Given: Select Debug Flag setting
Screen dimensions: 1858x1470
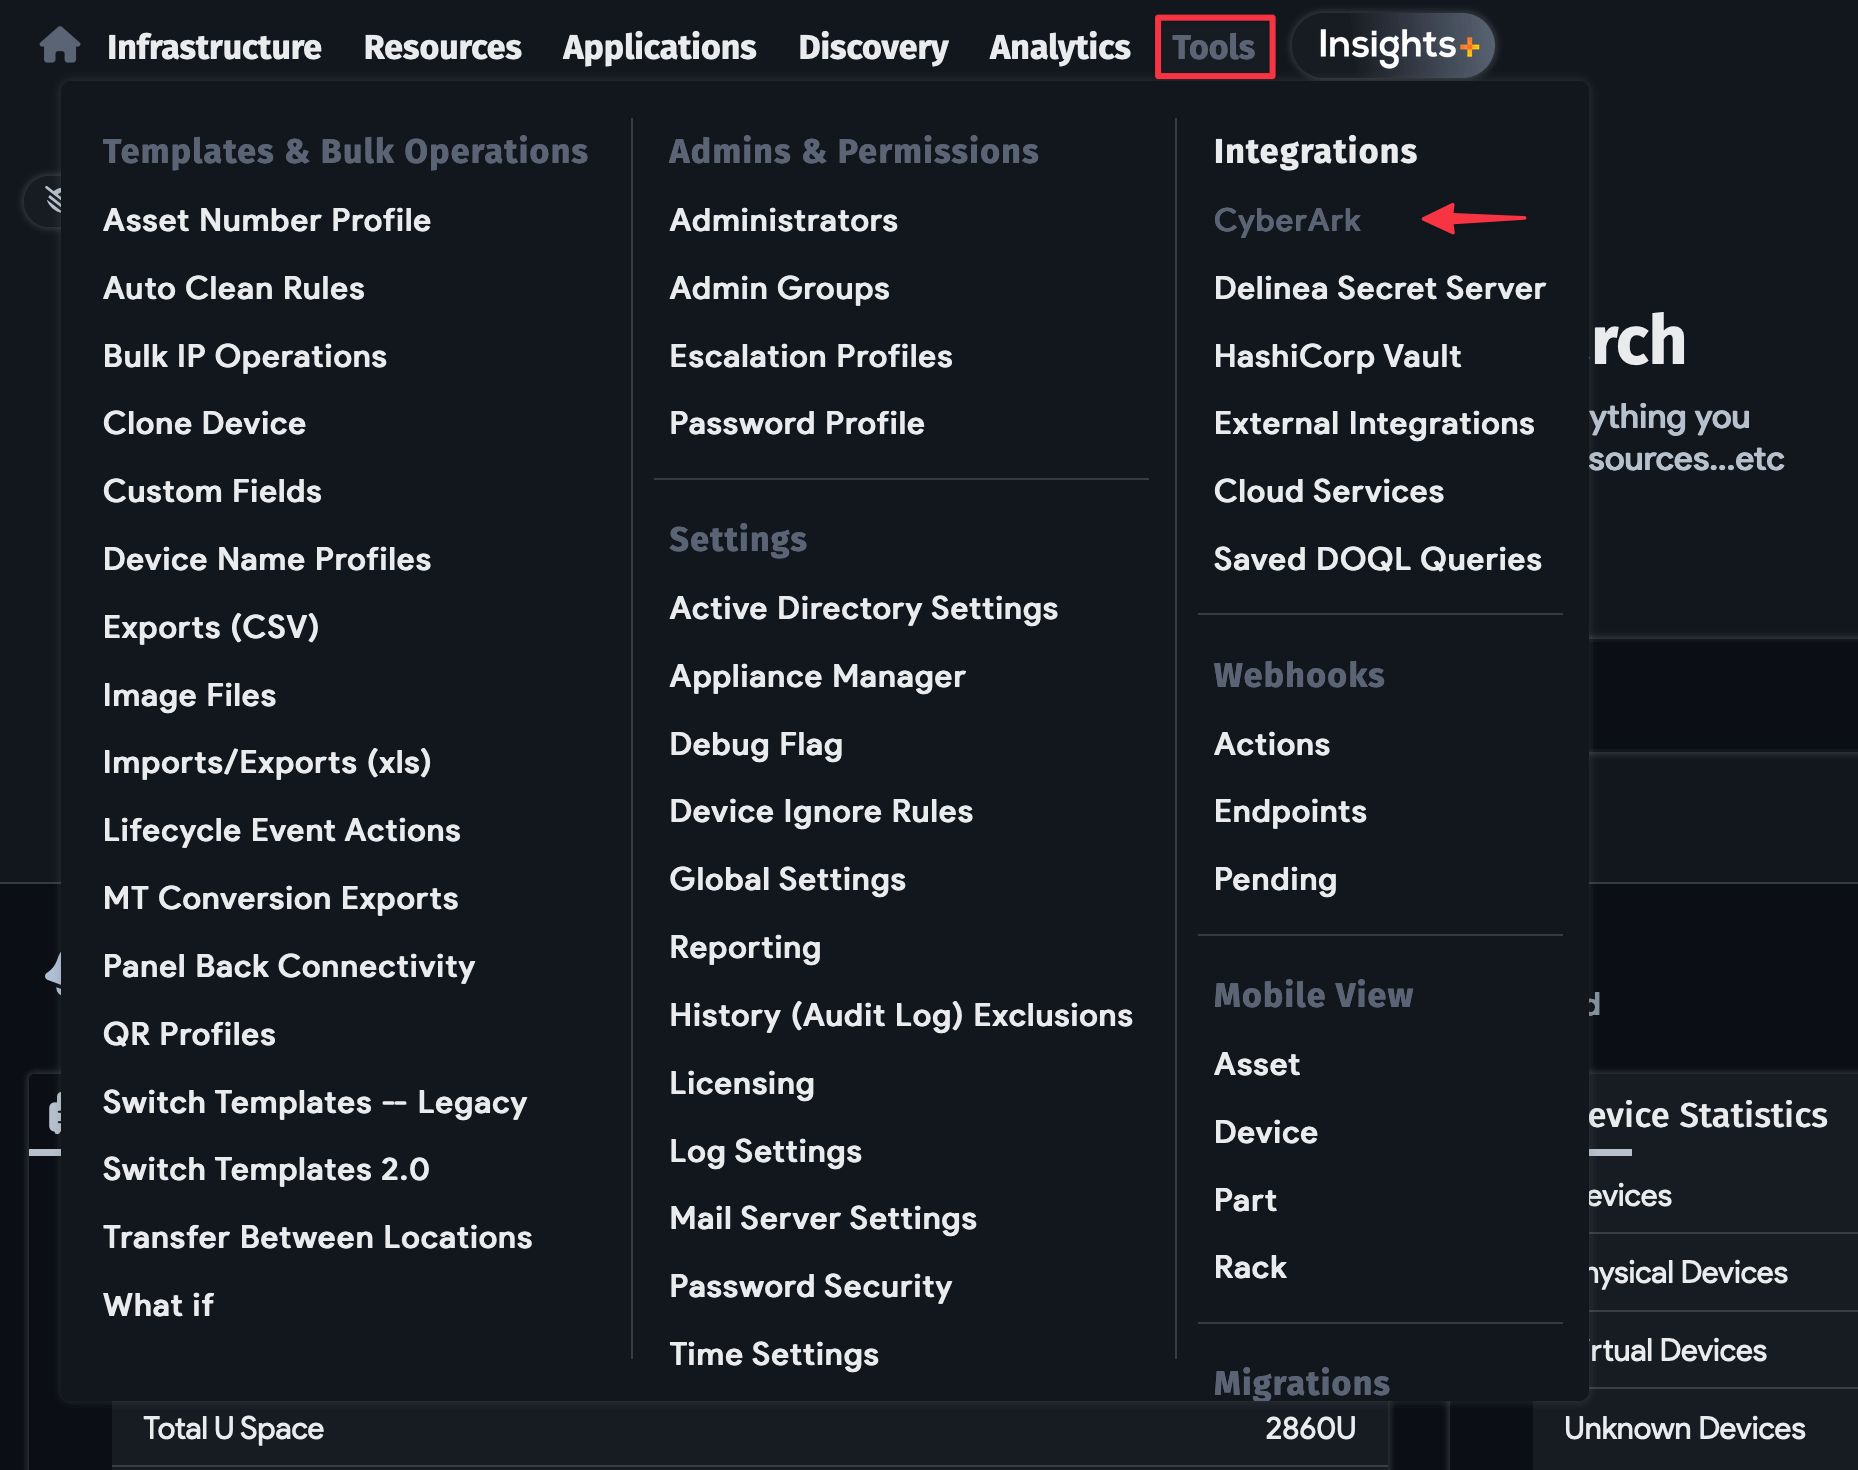Looking at the screenshot, I should [756, 744].
